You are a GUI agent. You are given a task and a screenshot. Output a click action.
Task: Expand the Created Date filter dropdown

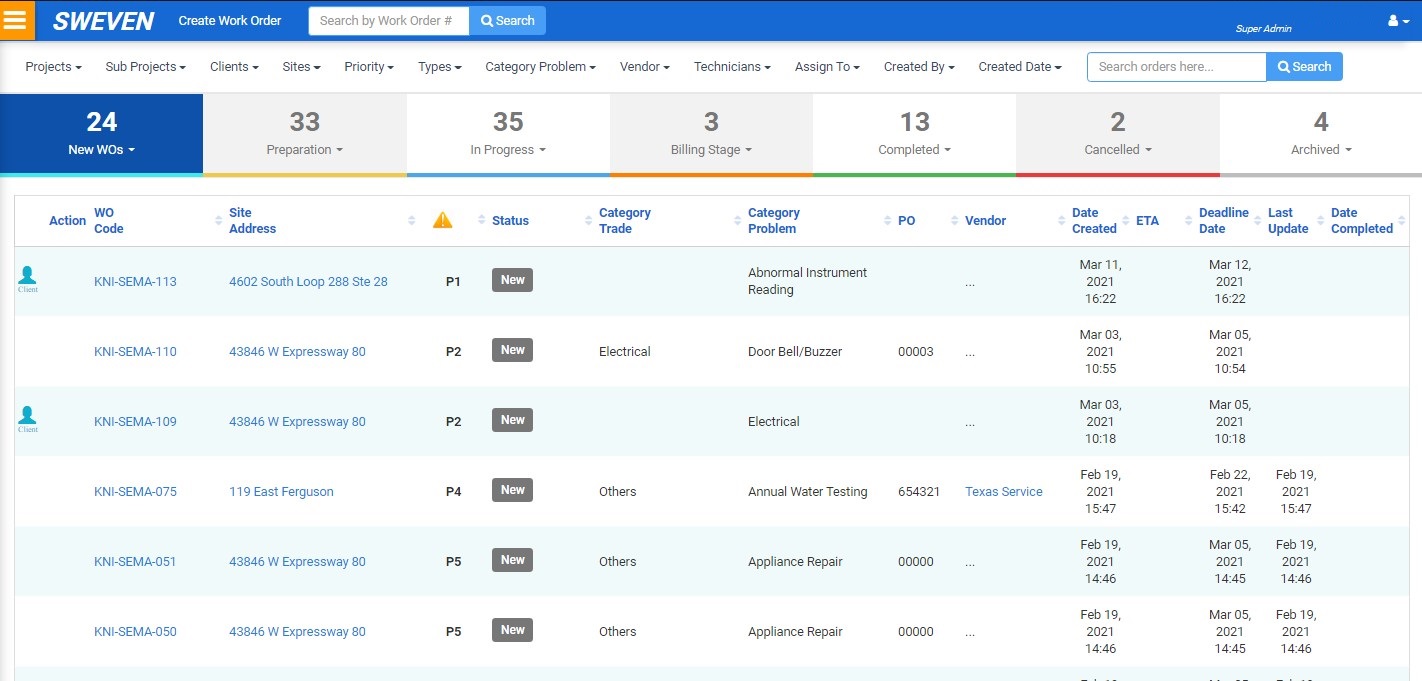point(1020,67)
